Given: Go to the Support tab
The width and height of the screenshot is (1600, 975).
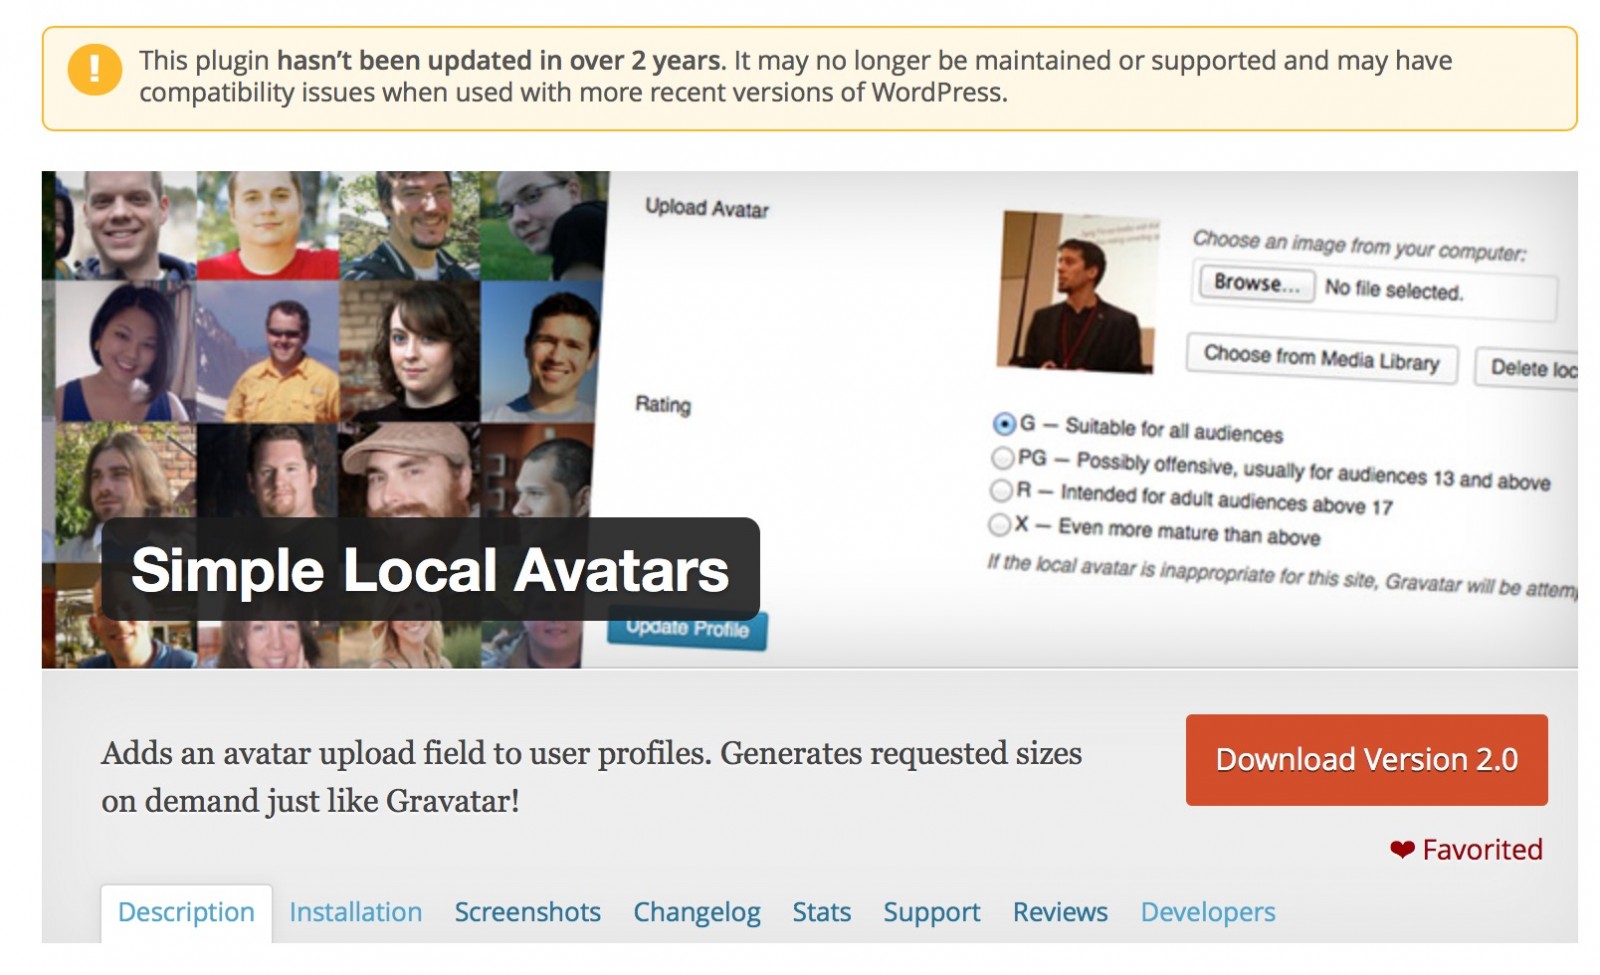Looking at the screenshot, I should tap(931, 912).
